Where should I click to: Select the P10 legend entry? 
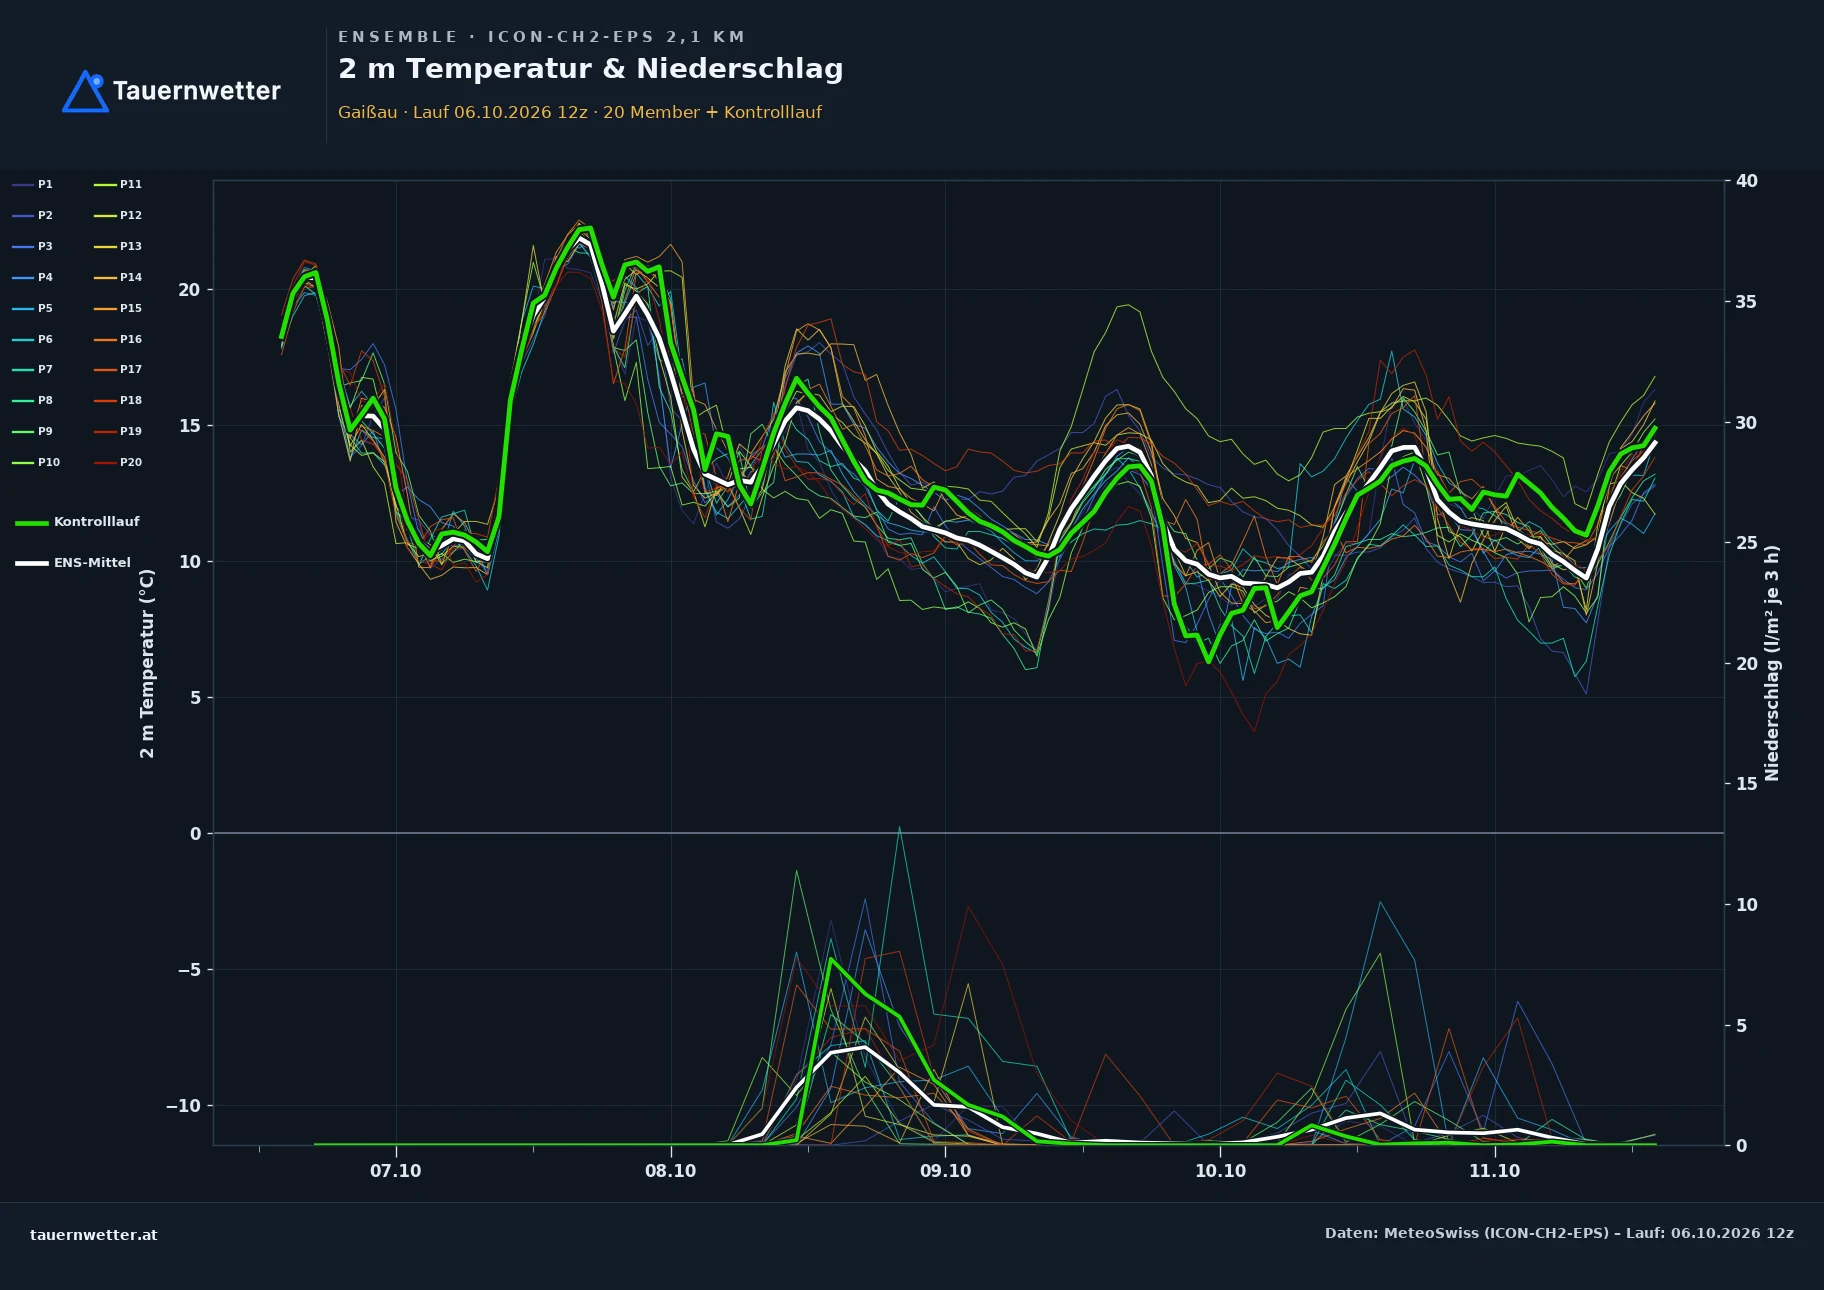coord(36,462)
